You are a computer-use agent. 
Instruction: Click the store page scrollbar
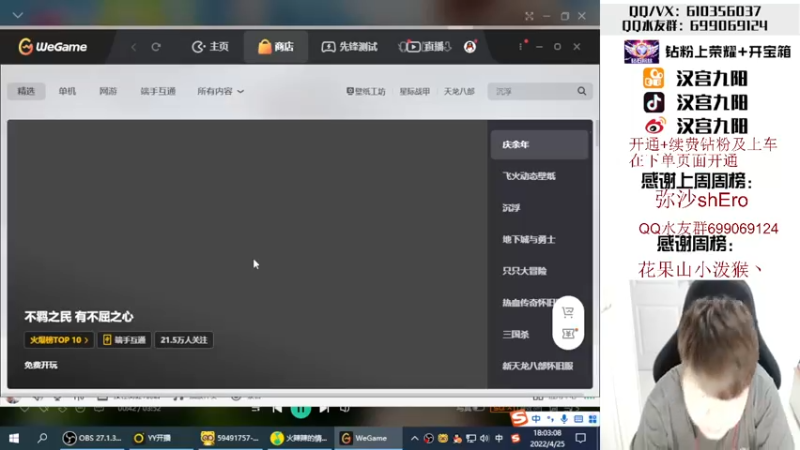pyautogui.click(x=596, y=133)
